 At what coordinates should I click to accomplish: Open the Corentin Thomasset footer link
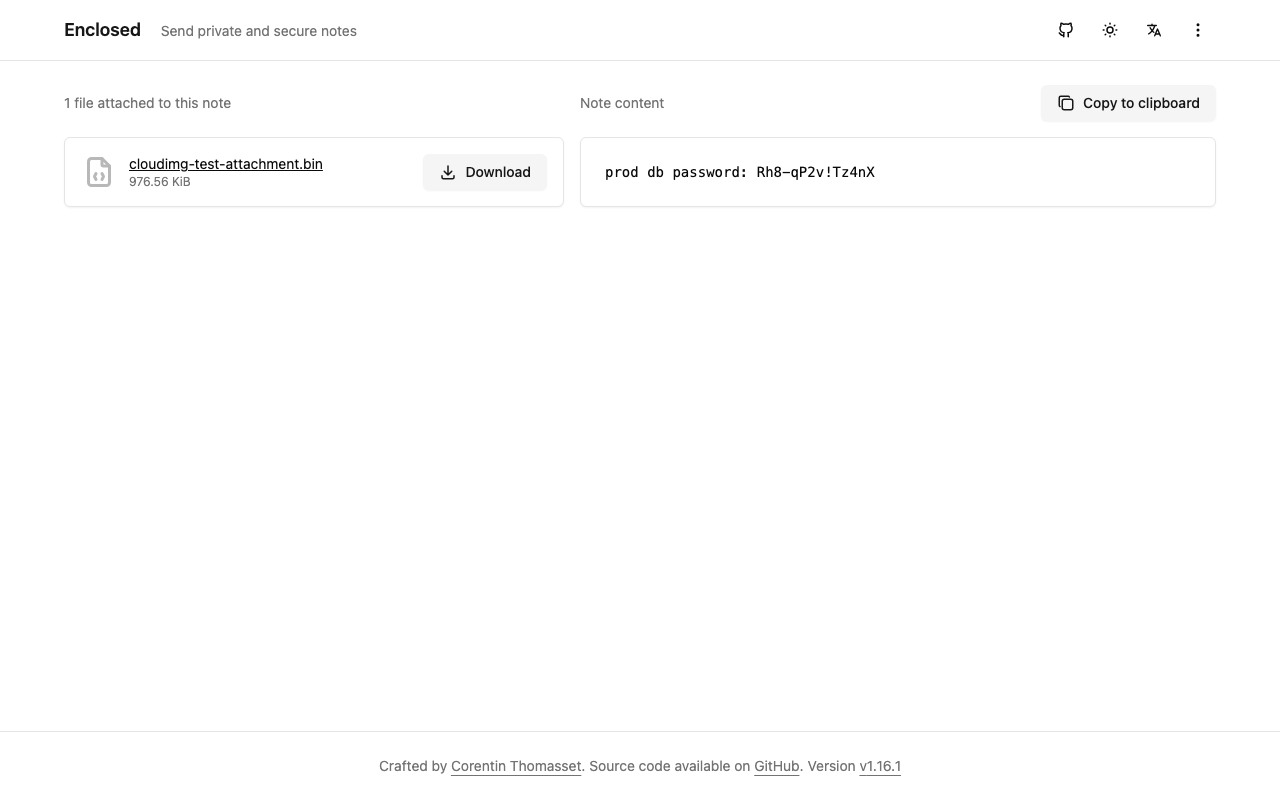tap(516, 766)
